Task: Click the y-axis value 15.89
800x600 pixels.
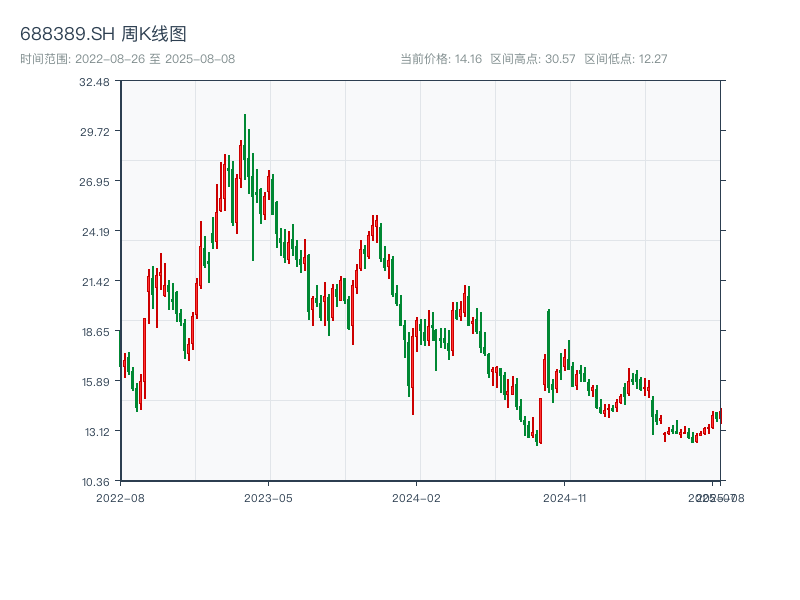Action: [96, 382]
